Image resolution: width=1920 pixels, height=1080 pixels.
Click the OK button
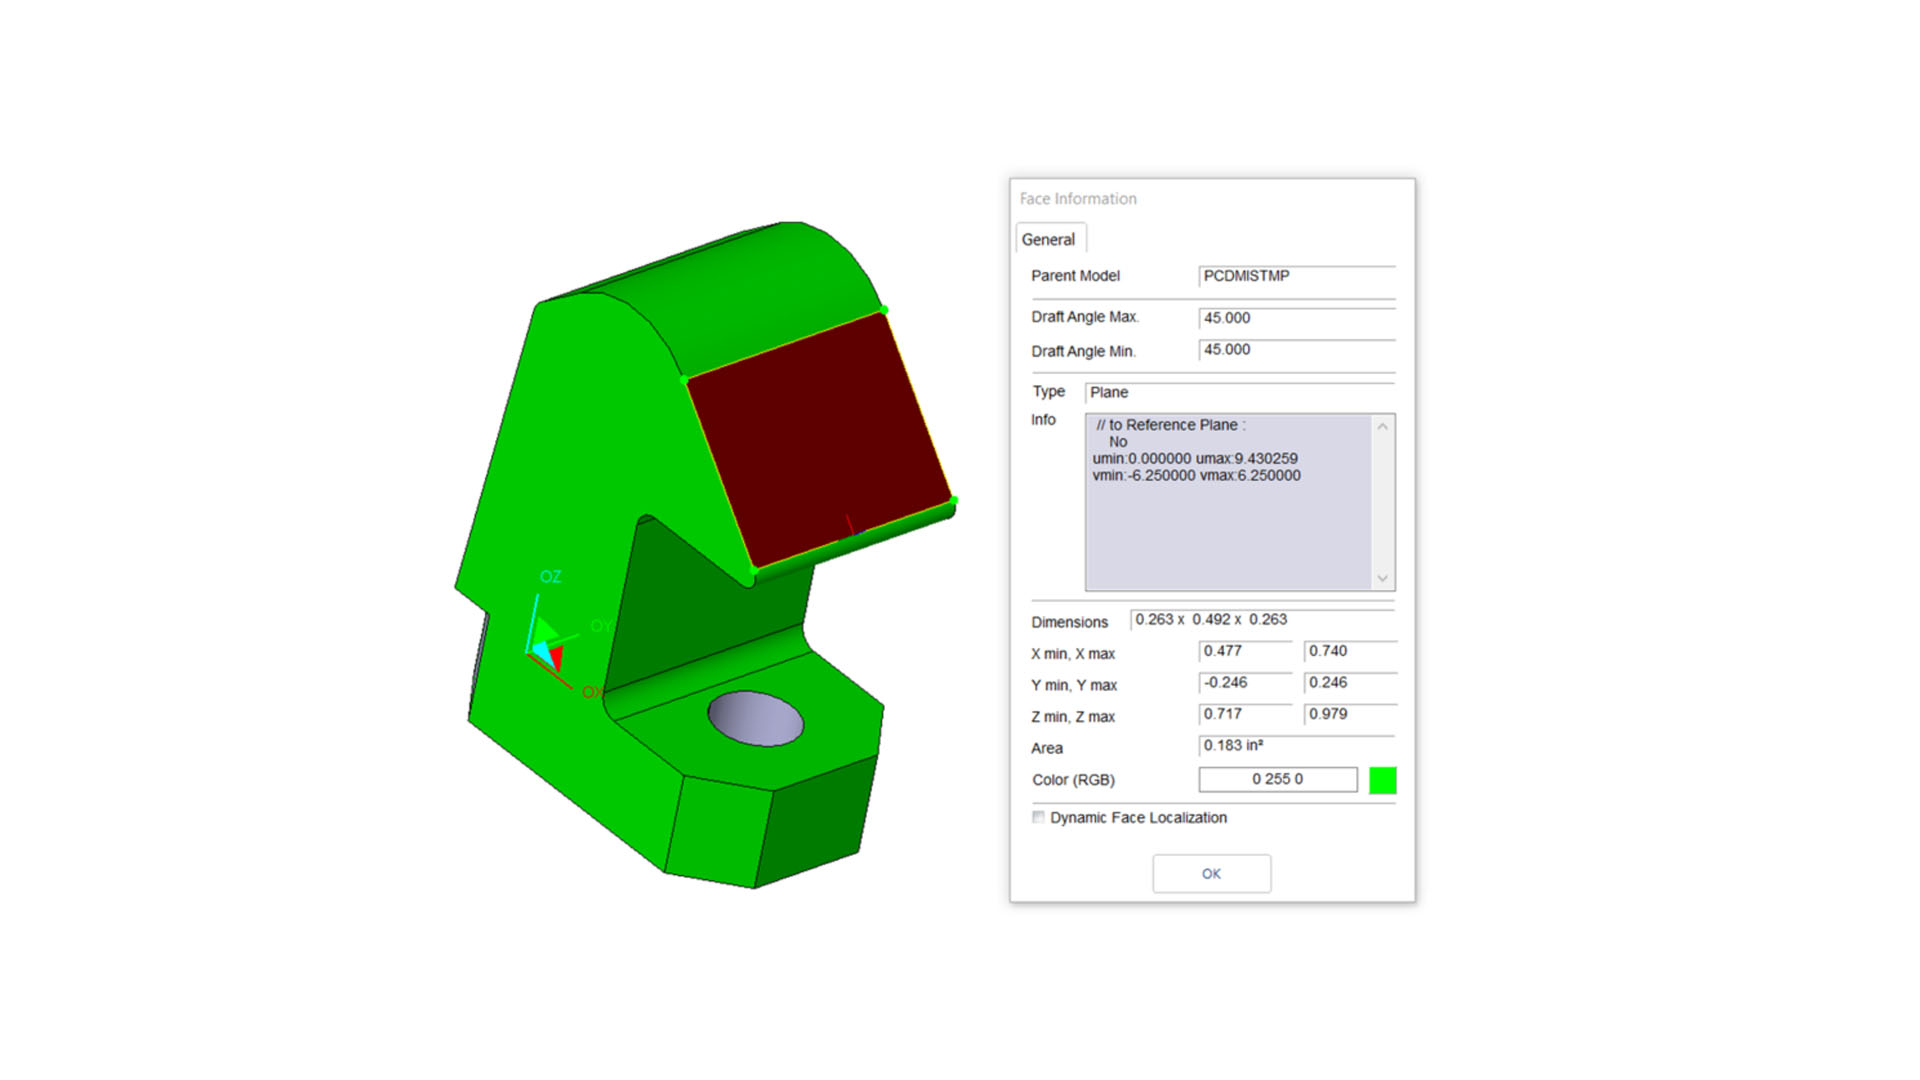click(1211, 873)
